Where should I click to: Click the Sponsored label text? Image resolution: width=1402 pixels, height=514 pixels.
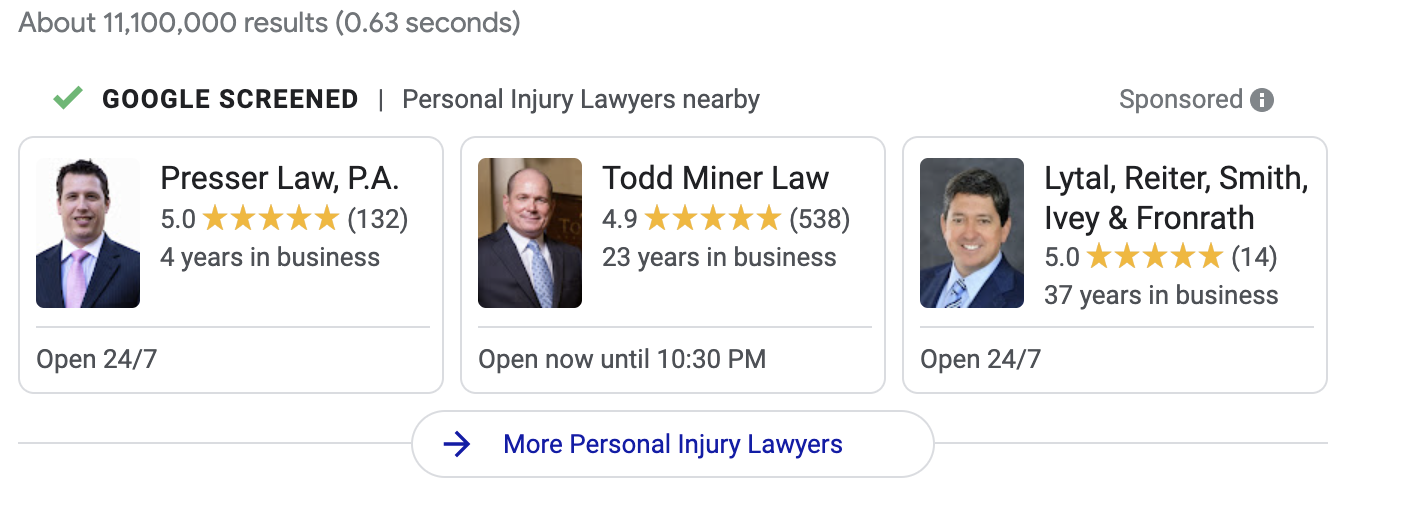click(1180, 100)
